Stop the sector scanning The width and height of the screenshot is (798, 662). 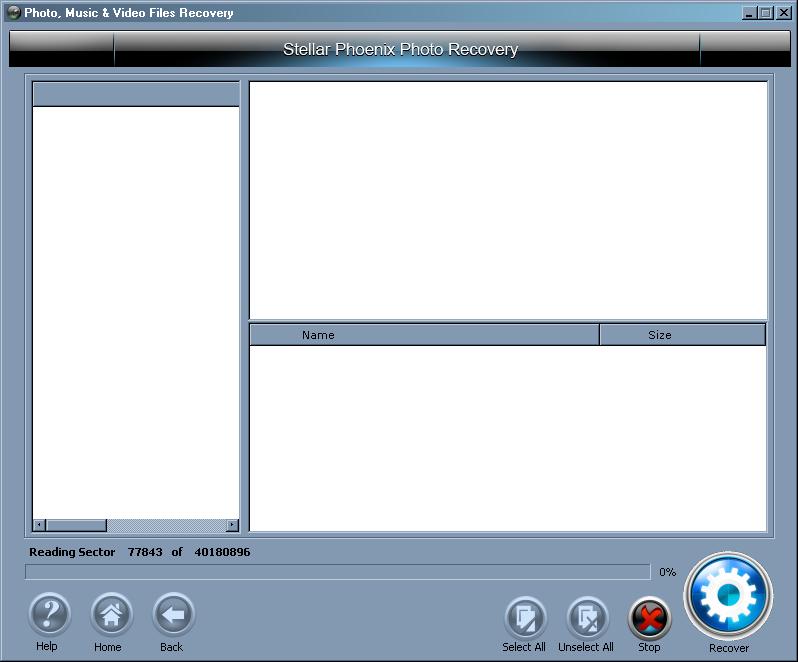(x=649, y=619)
